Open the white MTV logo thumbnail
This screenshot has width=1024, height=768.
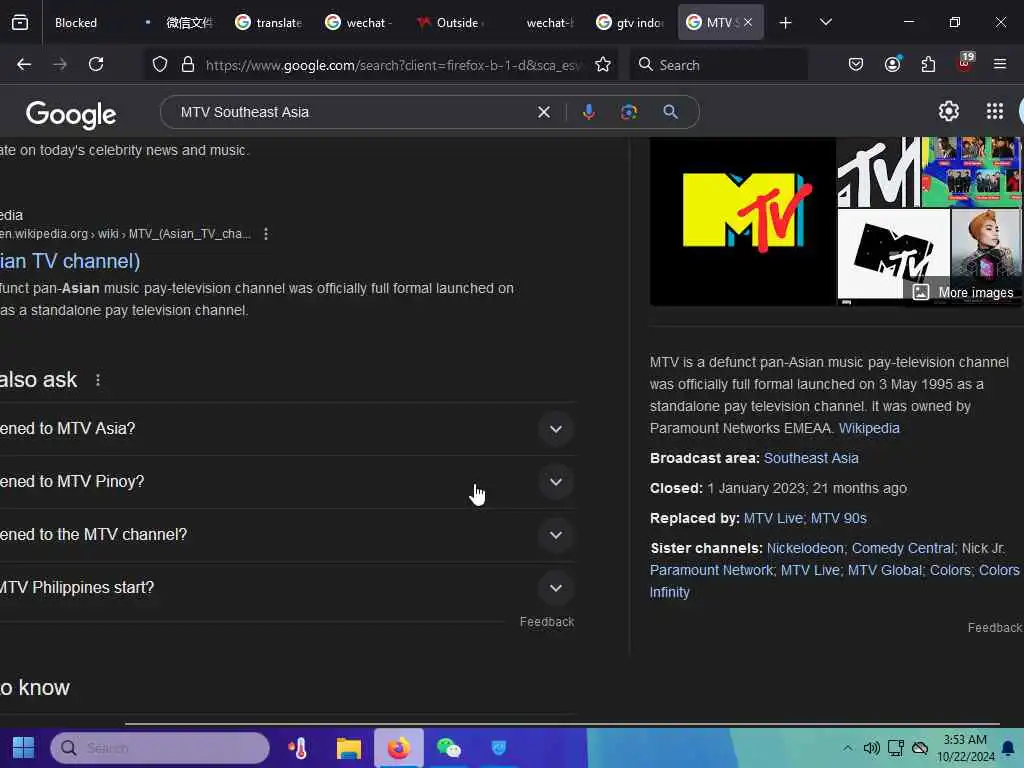(893, 255)
